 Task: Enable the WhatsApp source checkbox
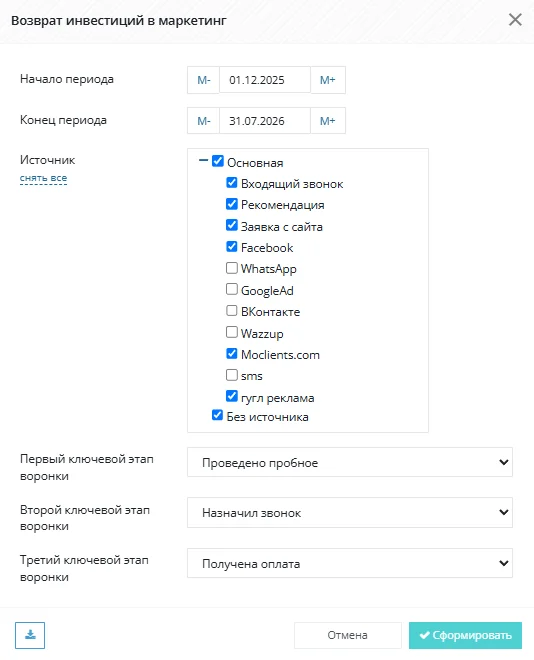tap(232, 268)
